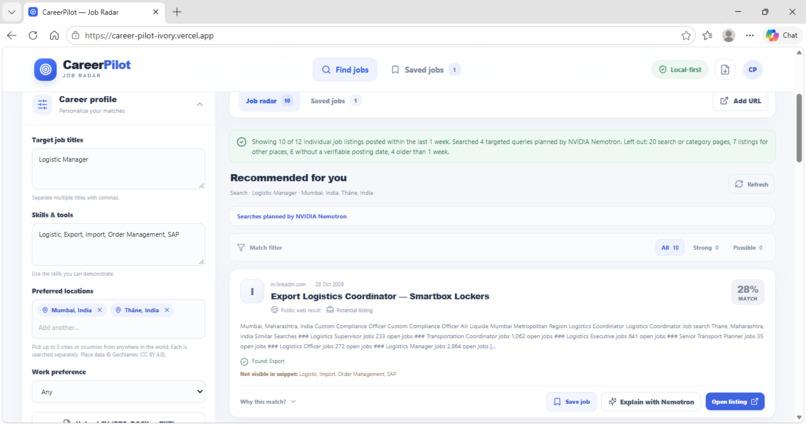The height and width of the screenshot is (425, 806).
Task: Bookmark page with the star icon
Action: tap(686, 35)
